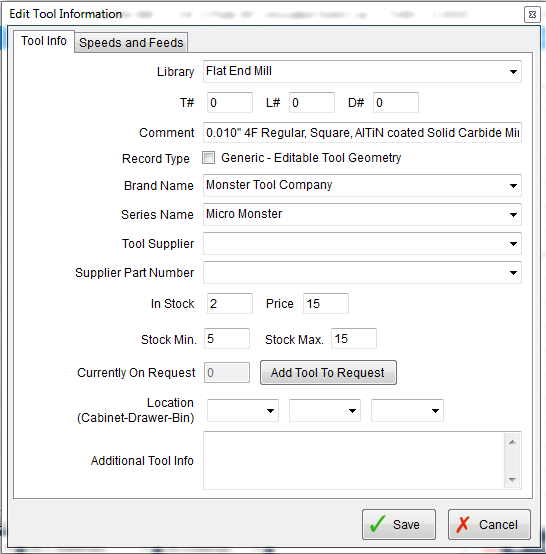The width and height of the screenshot is (546, 554).
Task: Expand the Brand Name dropdown
Action: pyautogui.click(x=362, y=185)
